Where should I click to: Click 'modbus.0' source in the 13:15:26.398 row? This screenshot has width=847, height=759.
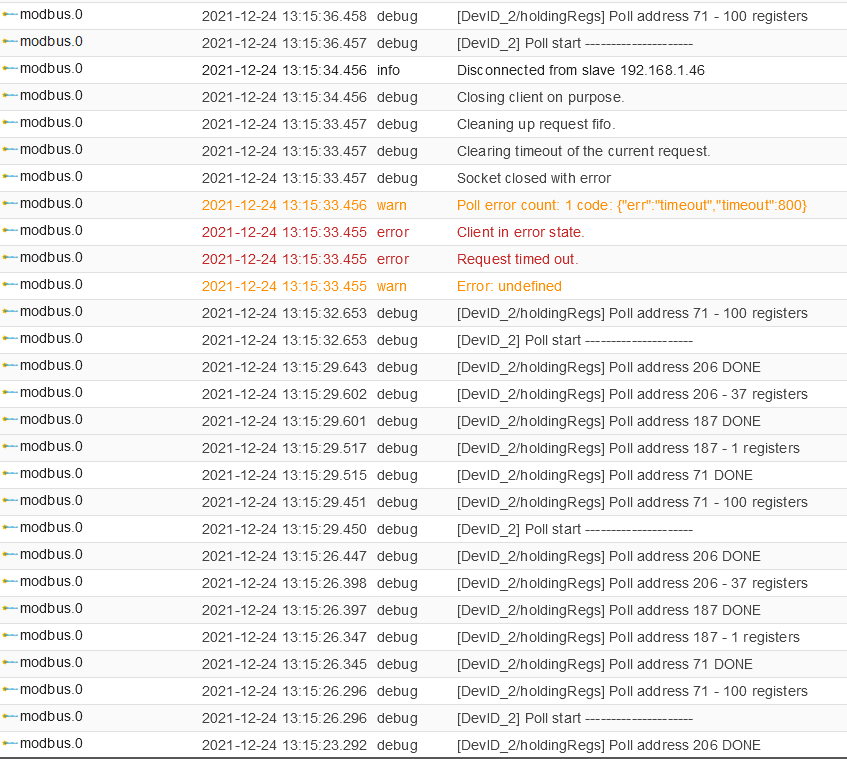point(51,582)
